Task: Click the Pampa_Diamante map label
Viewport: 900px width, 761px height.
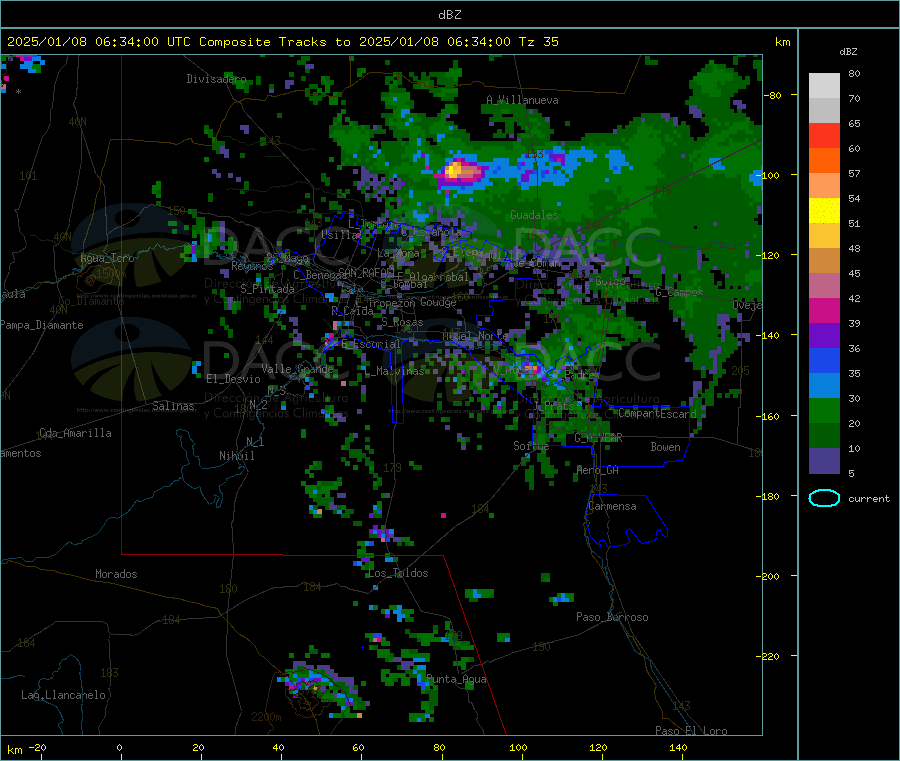Action: [42, 325]
